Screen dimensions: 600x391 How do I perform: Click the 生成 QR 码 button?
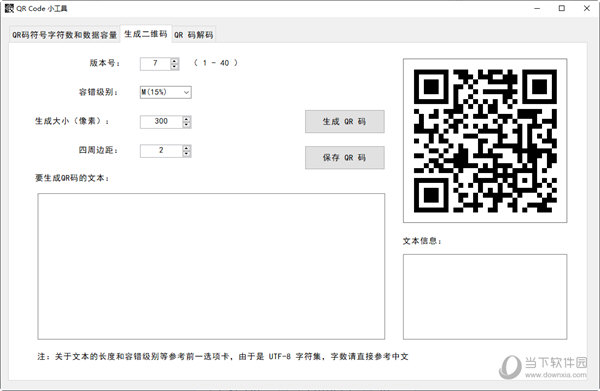(344, 122)
